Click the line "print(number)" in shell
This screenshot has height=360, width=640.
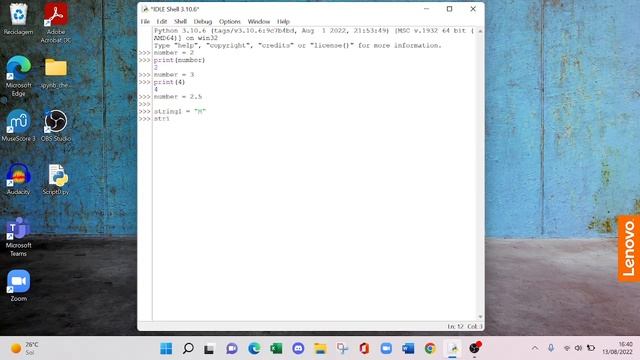point(179,60)
